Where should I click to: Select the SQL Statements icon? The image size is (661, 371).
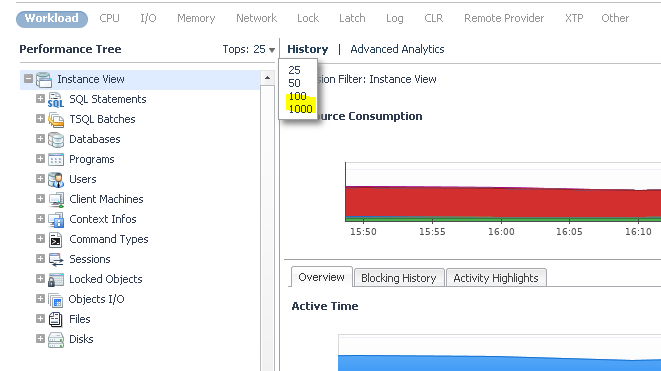click(x=56, y=99)
